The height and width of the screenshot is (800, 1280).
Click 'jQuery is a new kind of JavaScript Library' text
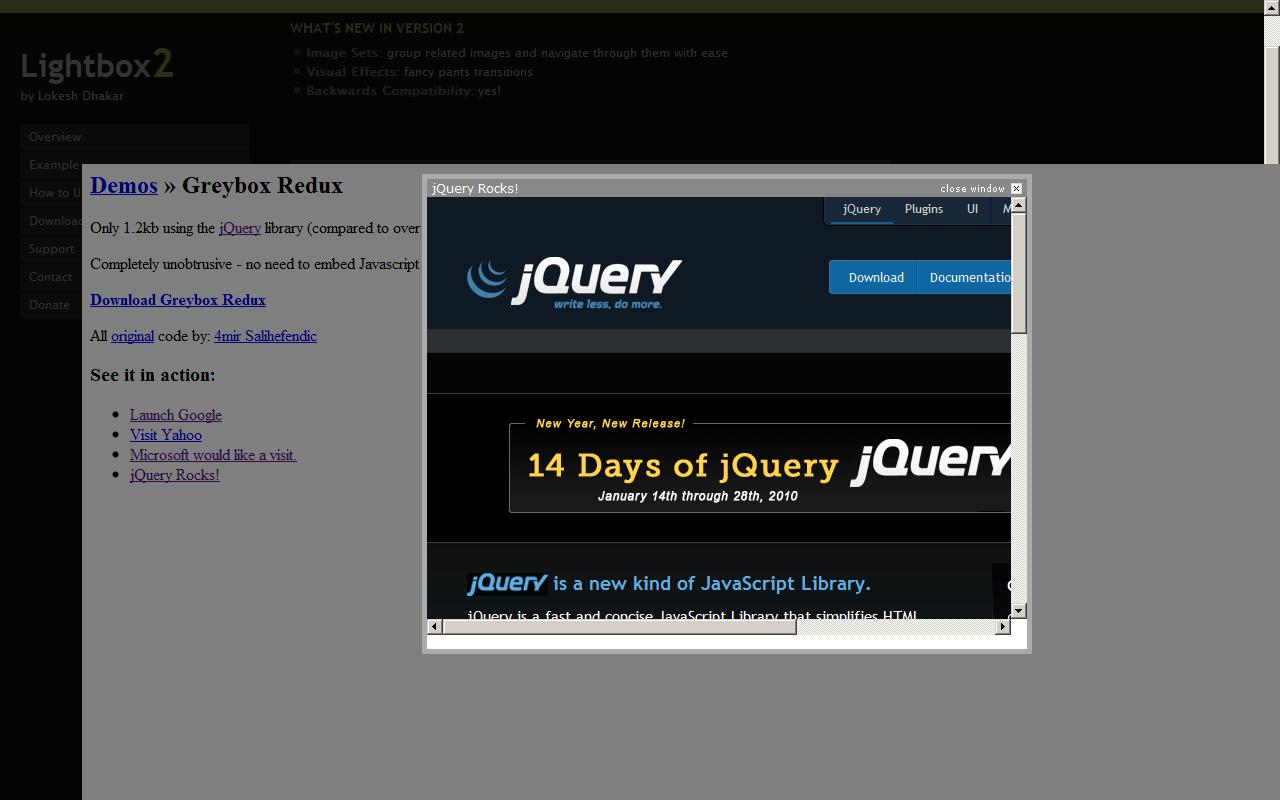669,583
